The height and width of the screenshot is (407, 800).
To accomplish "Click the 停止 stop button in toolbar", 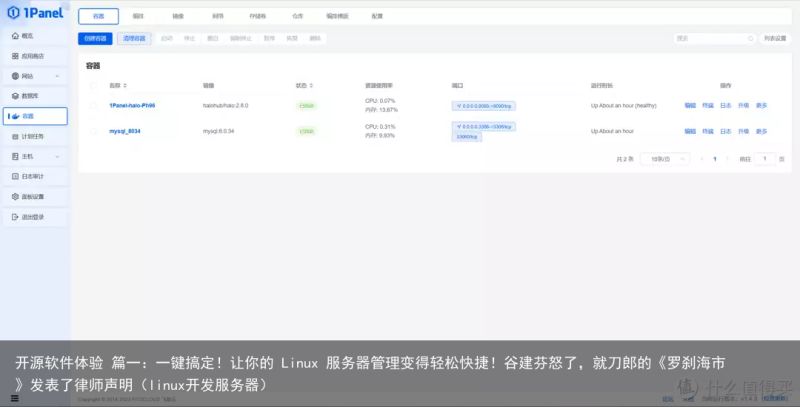I will pyautogui.click(x=189, y=38).
